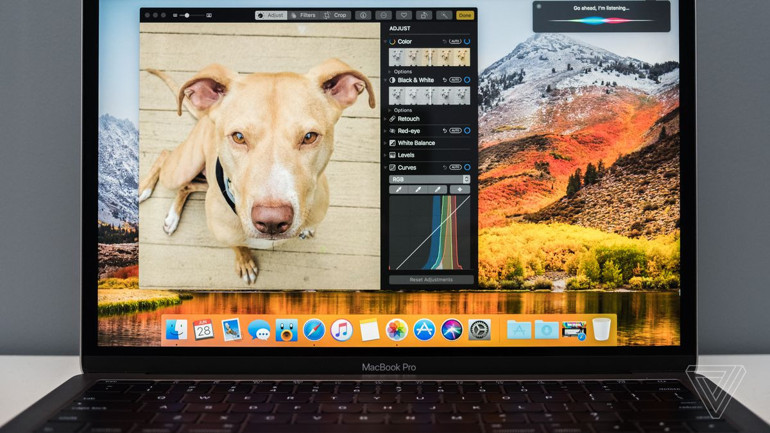Open iTunes from the Dock
The height and width of the screenshot is (433, 770).
click(x=341, y=329)
